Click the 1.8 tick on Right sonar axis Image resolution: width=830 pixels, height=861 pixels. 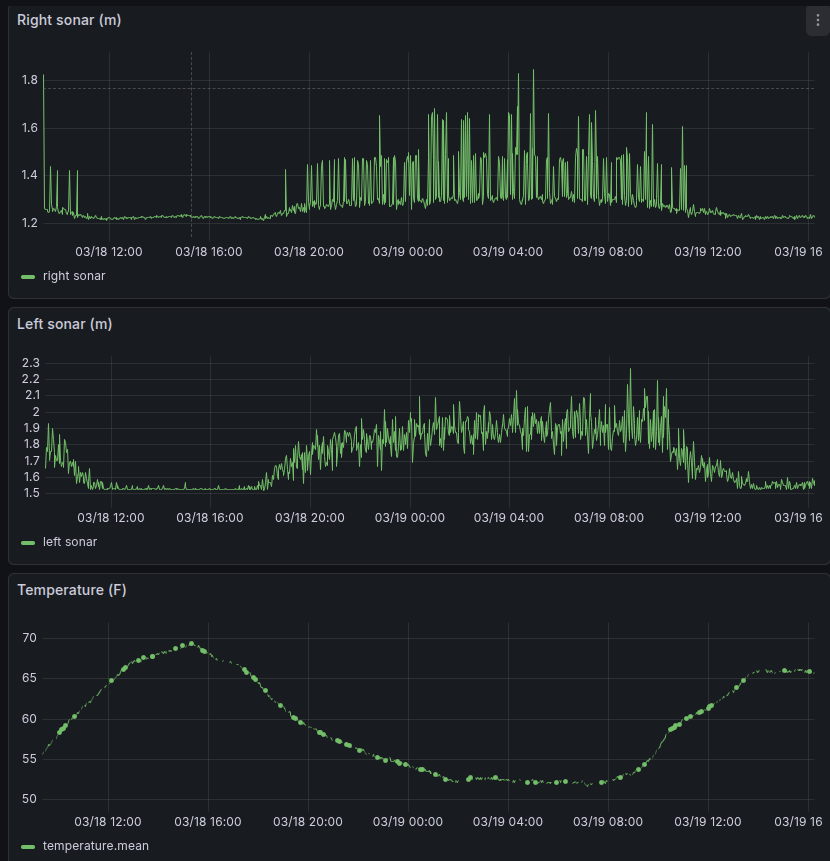pos(27,79)
